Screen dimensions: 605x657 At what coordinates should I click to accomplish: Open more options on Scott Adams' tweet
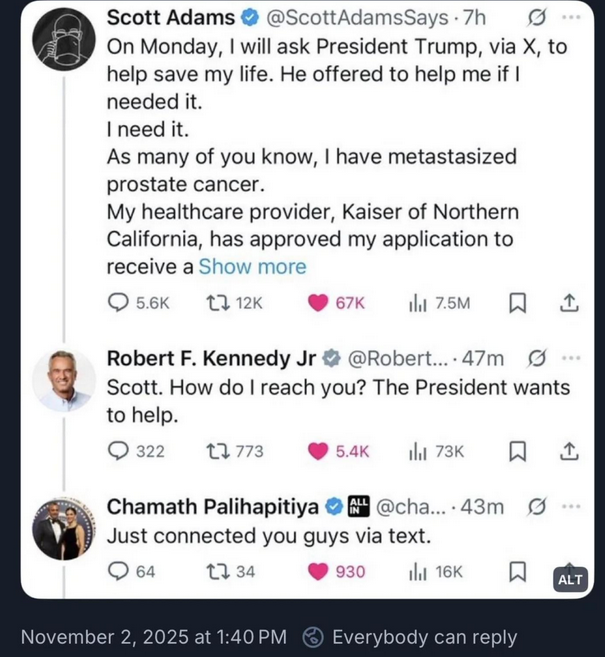(x=571, y=18)
